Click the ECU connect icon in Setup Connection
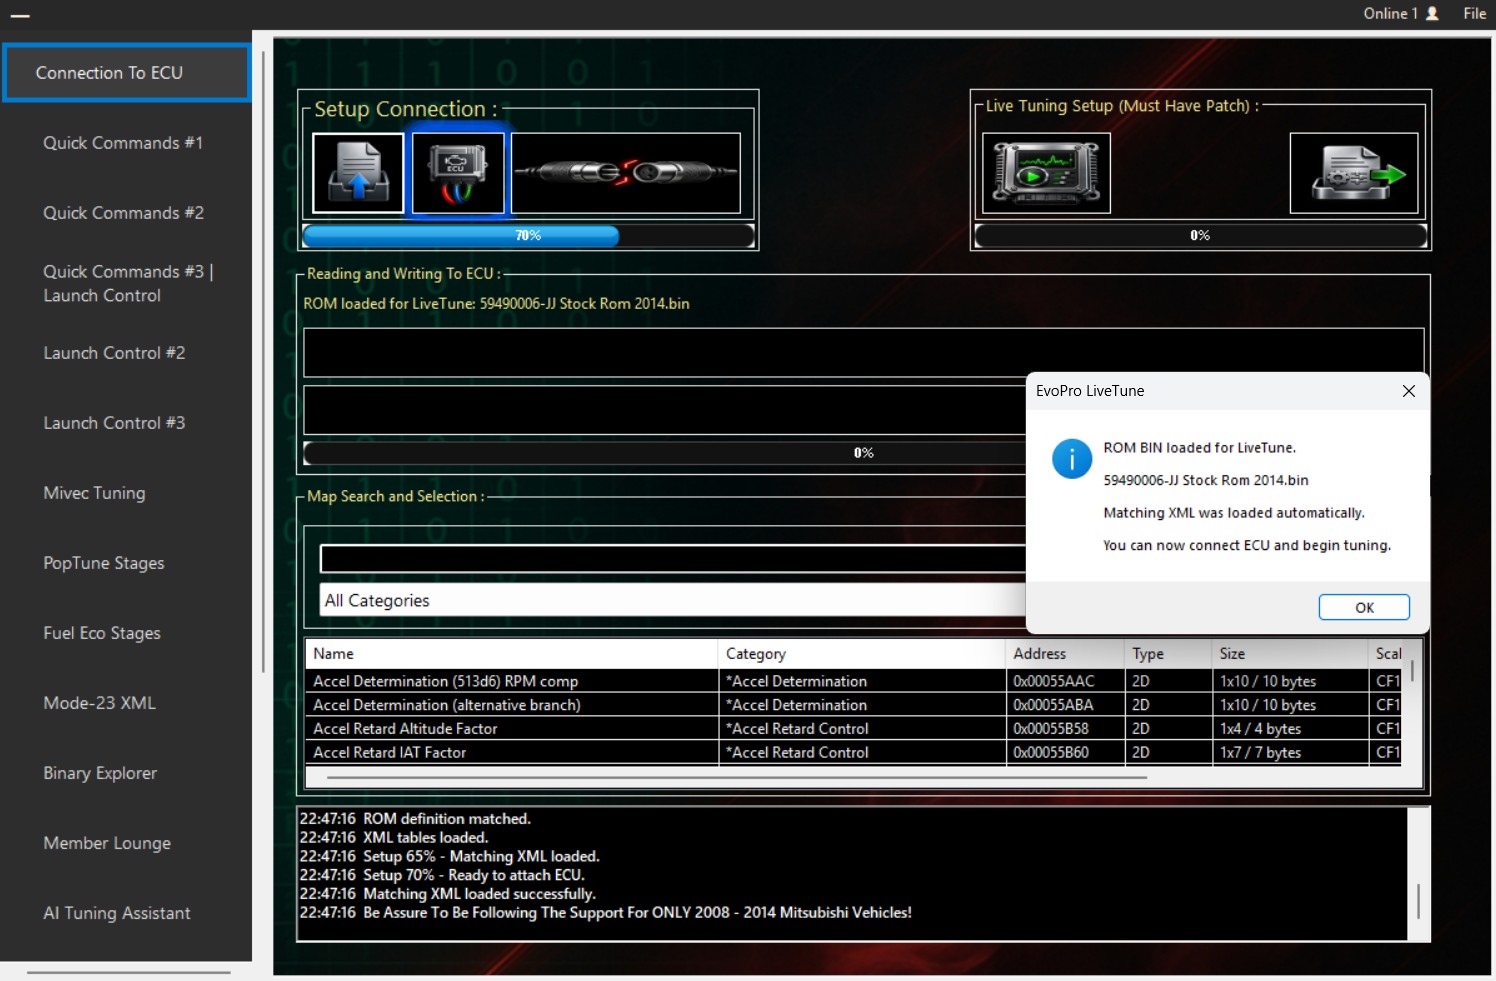Viewport: 1496px width, 981px height. 458,173
